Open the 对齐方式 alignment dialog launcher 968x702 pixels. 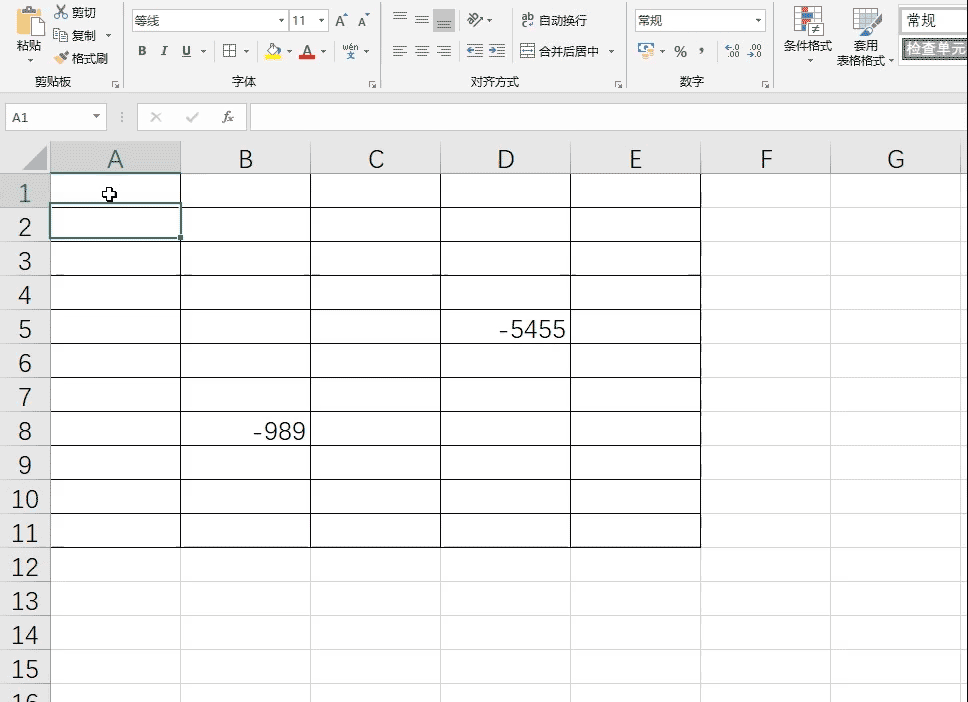[618, 85]
